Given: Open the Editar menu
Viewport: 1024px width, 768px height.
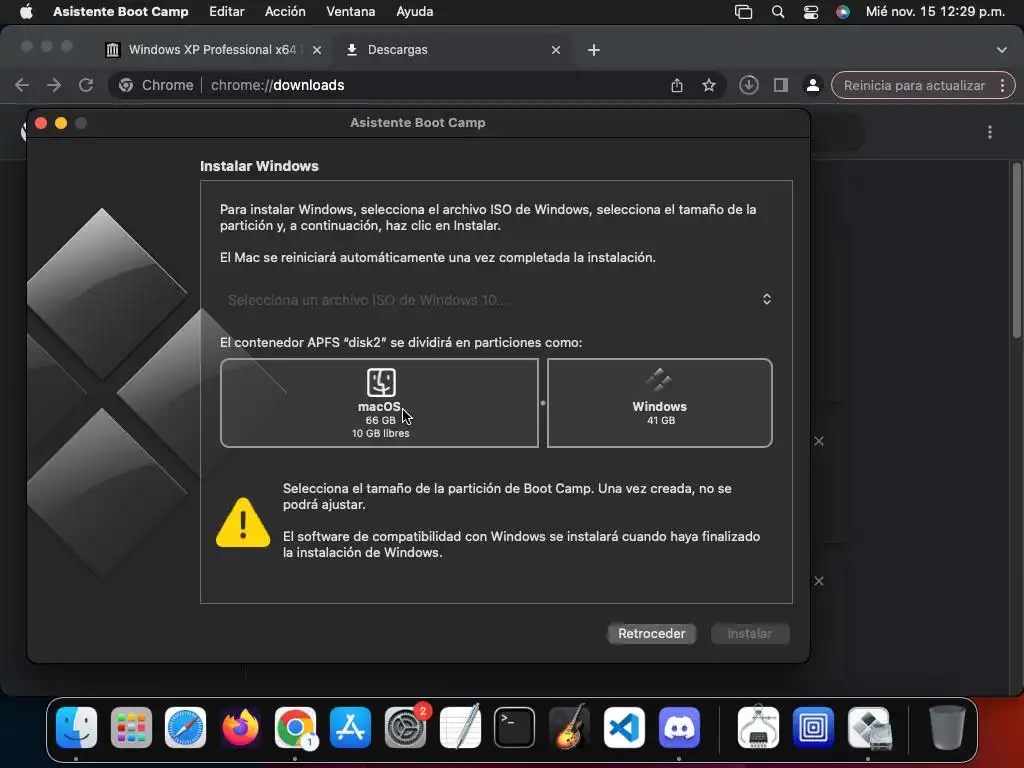Looking at the screenshot, I should coord(227,12).
